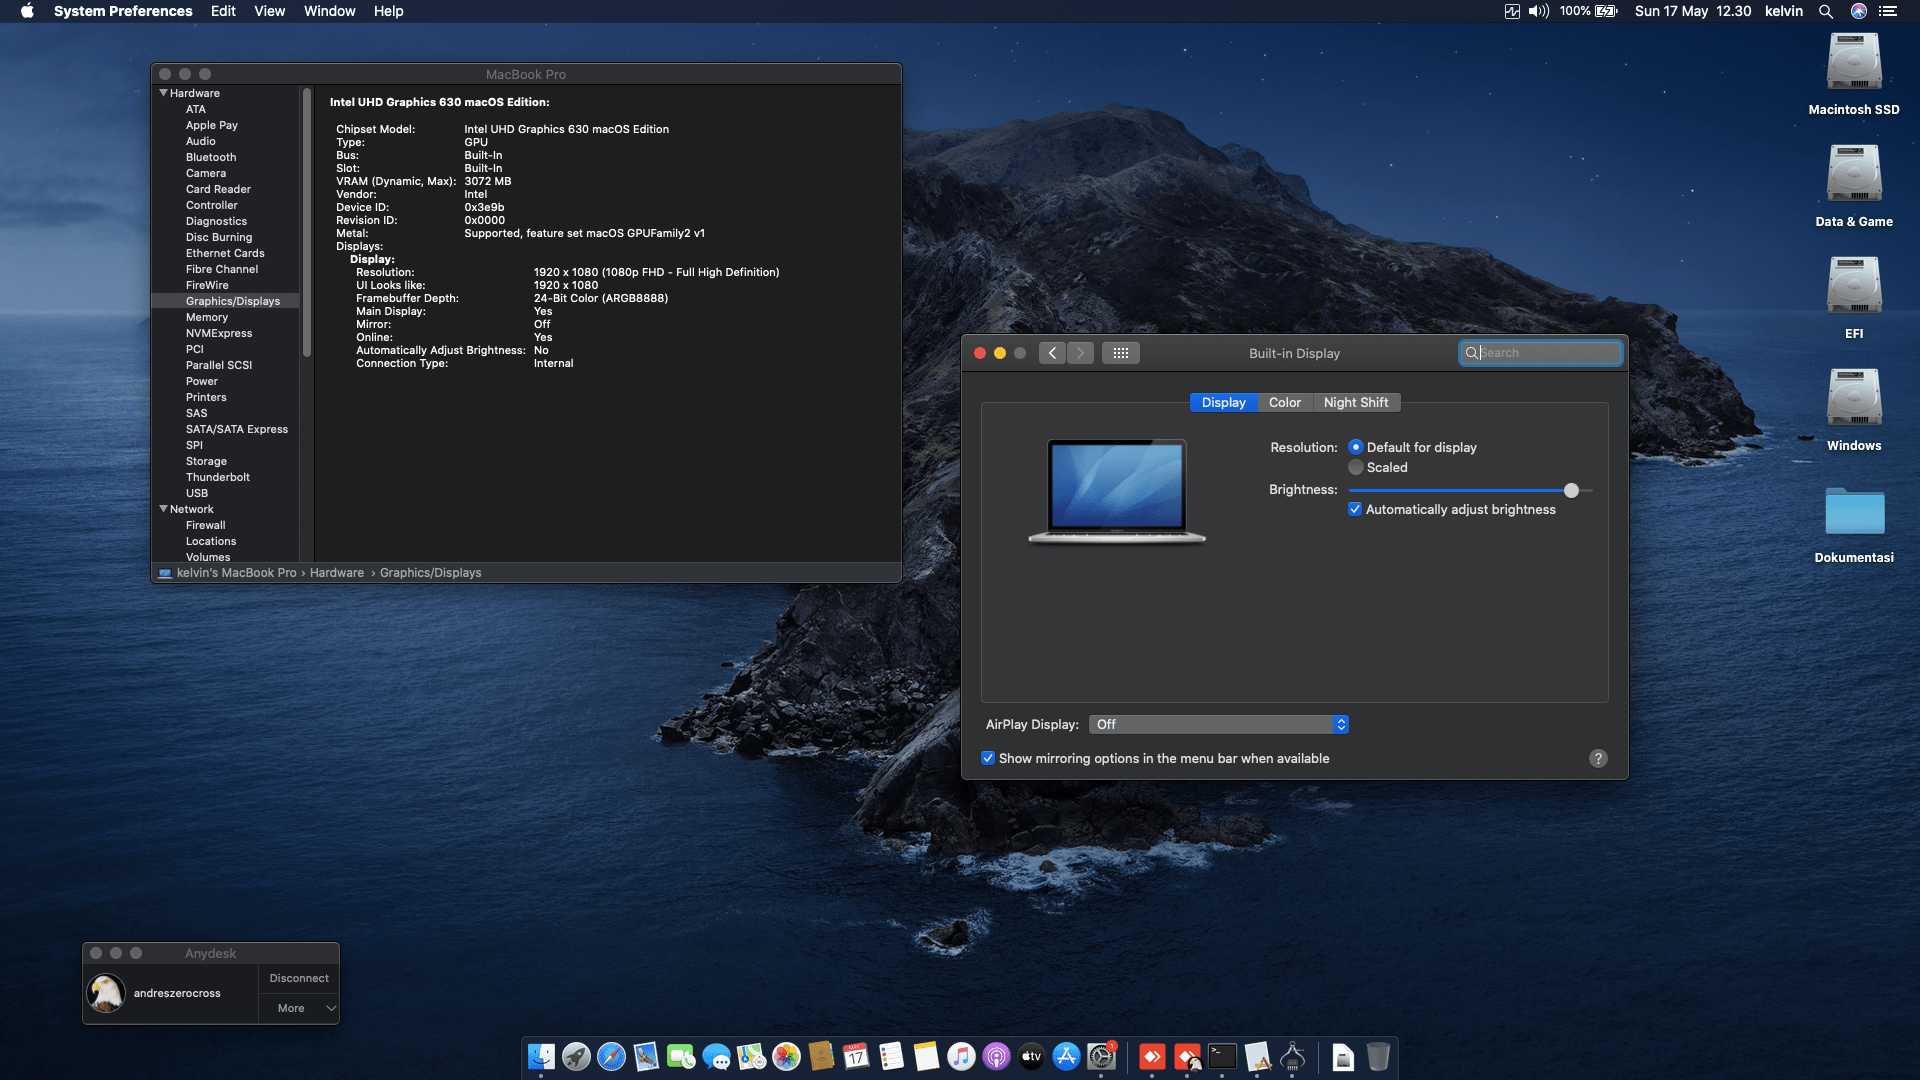Image resolution: width=1920 pixels, height=1080 pixels.
Task: Open the volume control in menu bar
Action: [x=1539, y=11]
